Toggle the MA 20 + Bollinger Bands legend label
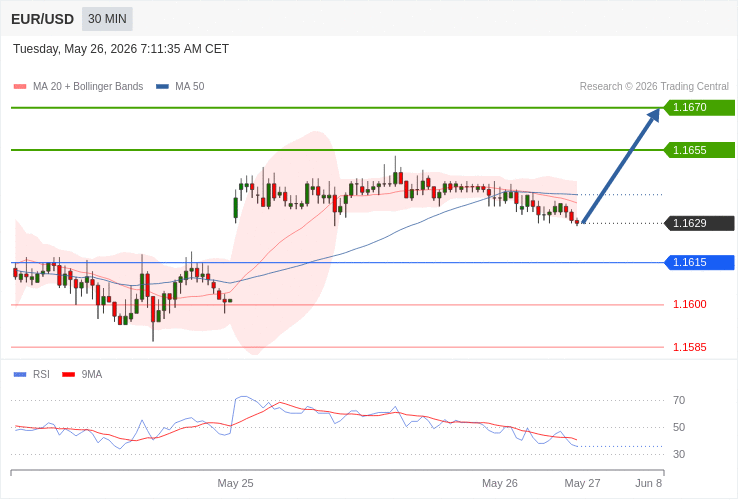 [x=88, y=87]
